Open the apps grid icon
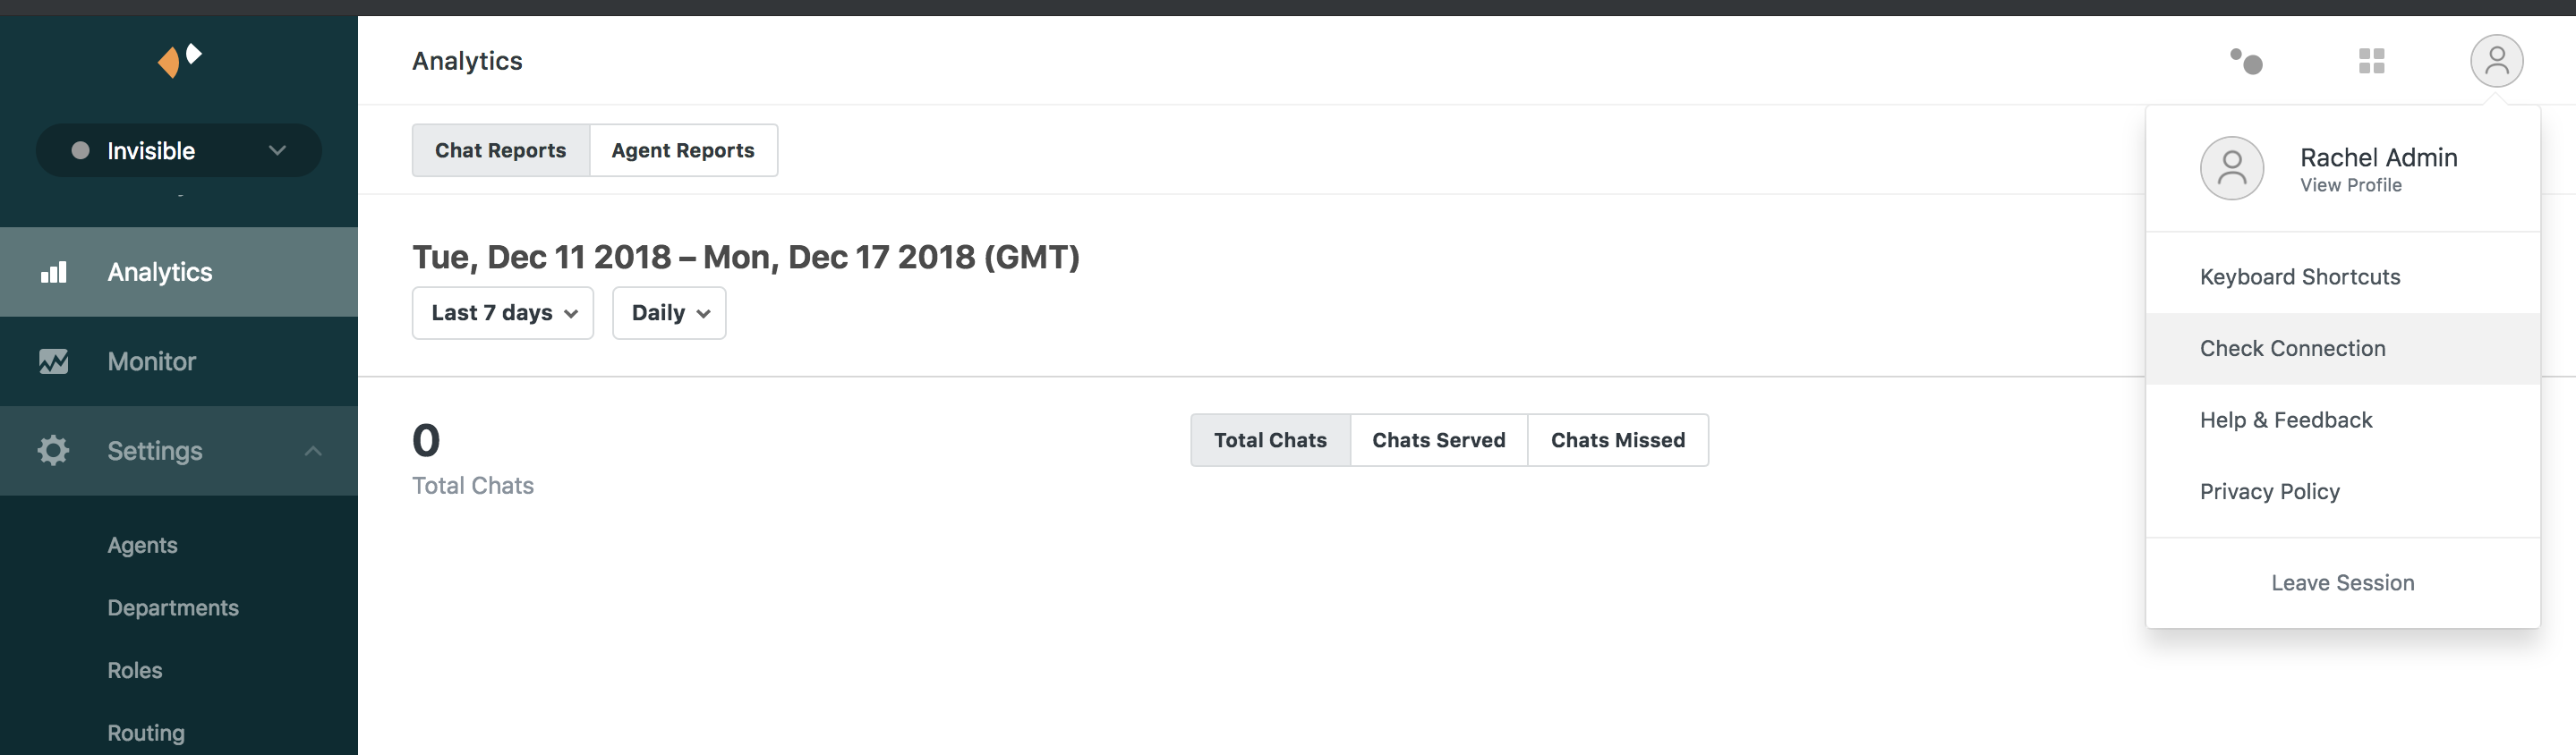The height and width of the screenshot is (755, 2576). click(2371, 61)
